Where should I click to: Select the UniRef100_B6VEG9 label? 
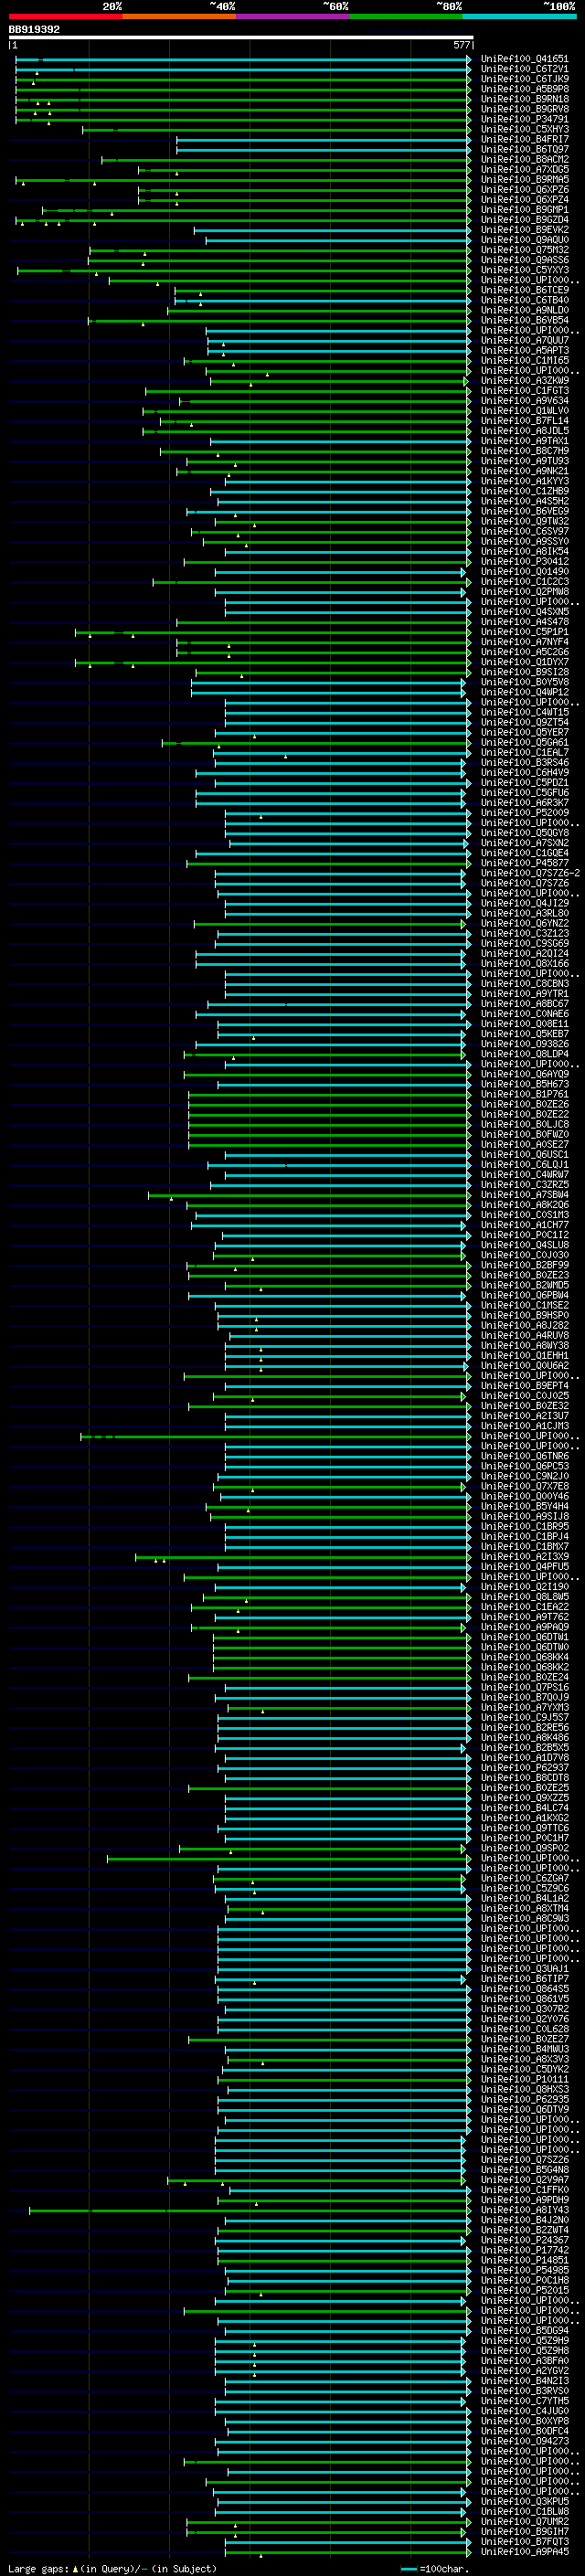click(x=525, y=511)
